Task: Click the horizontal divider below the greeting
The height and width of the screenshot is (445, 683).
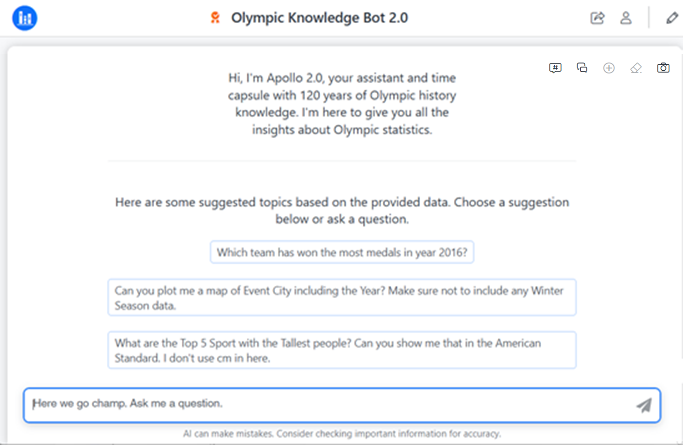Action: click(x=342, y=161)
